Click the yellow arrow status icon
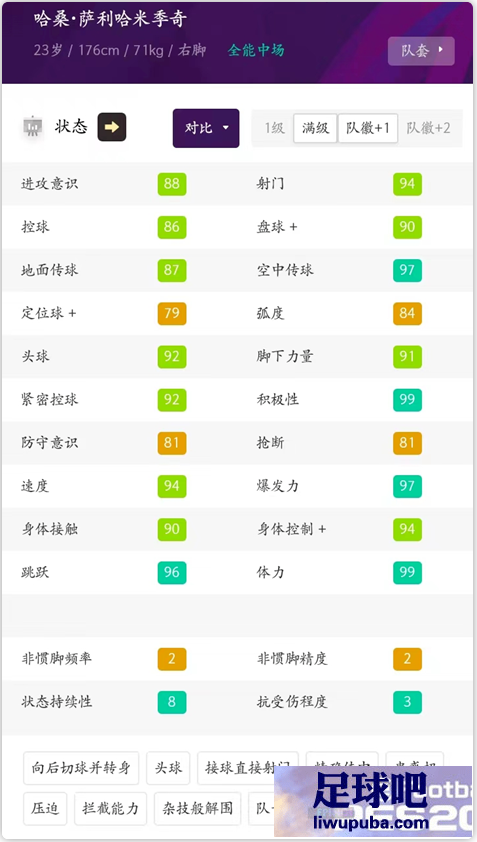Image resolution: width=477 pixels, height=842 pixels. point(112,127)
